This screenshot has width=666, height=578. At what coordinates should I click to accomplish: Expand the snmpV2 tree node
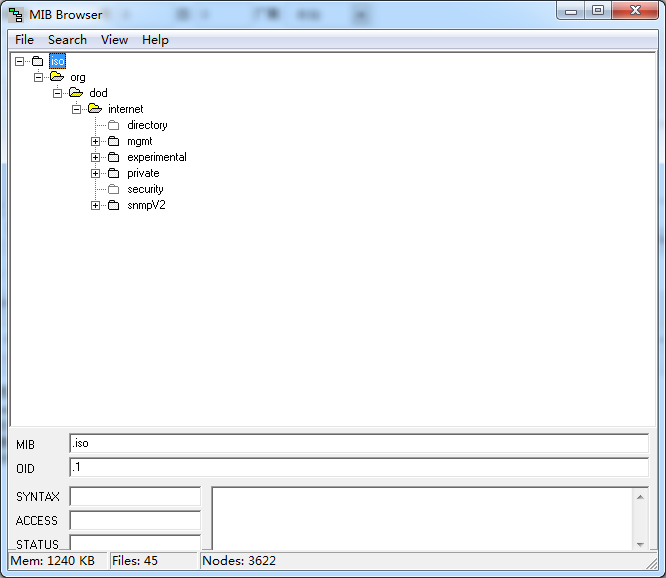[96, 205]
